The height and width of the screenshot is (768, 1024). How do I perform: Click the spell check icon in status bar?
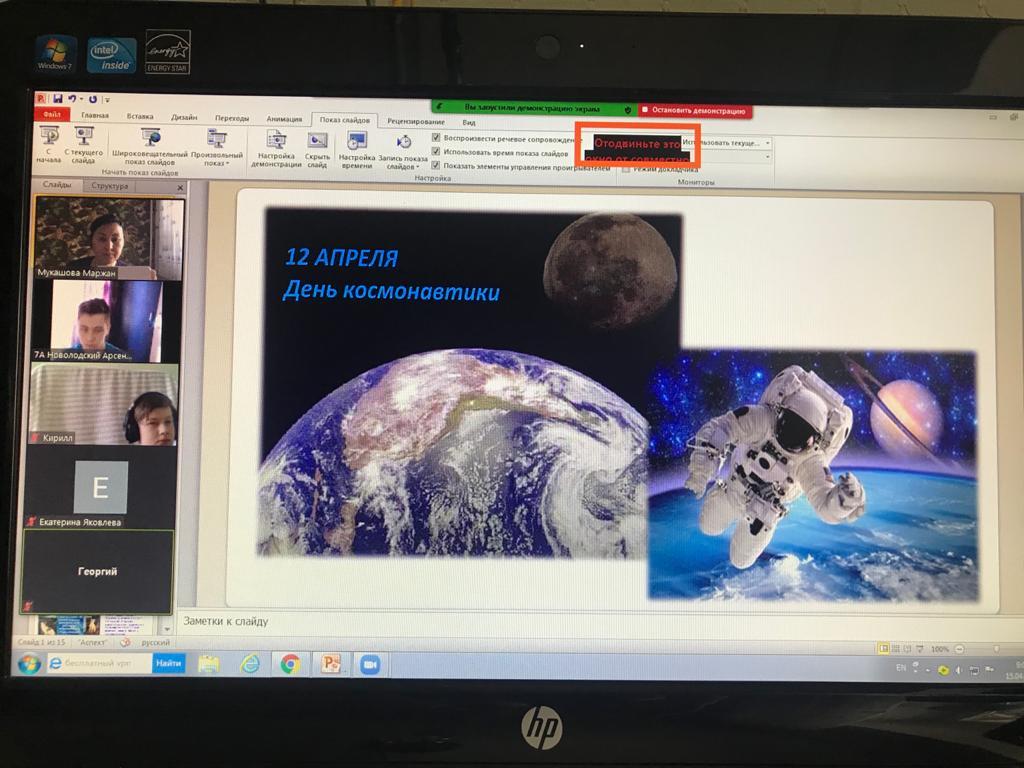(x=125, y=643)
